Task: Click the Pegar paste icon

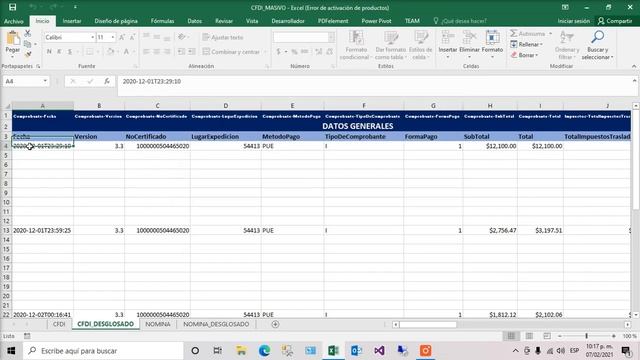Action: pyautogui.click(x=13, y=39)
